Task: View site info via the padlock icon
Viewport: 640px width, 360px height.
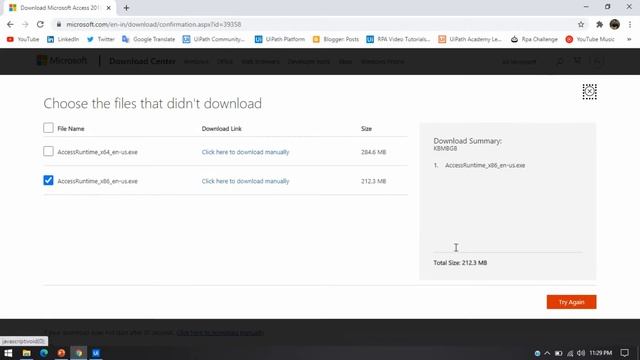Action: 59,24
